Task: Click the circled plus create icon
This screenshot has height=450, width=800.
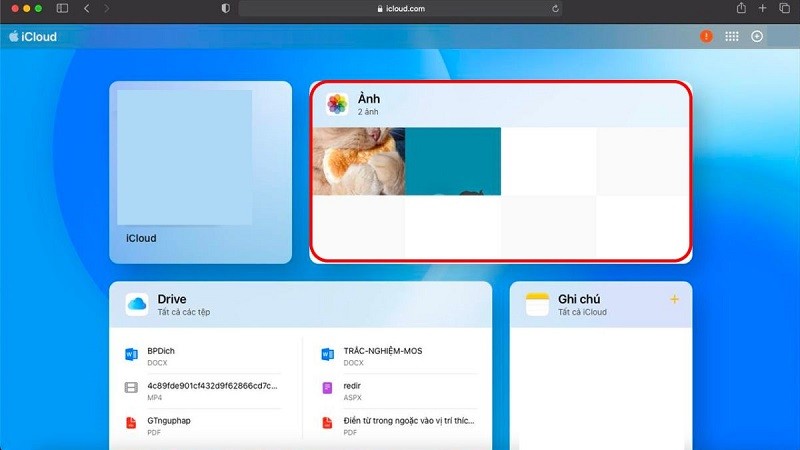Action: click(x=757, y=36)
